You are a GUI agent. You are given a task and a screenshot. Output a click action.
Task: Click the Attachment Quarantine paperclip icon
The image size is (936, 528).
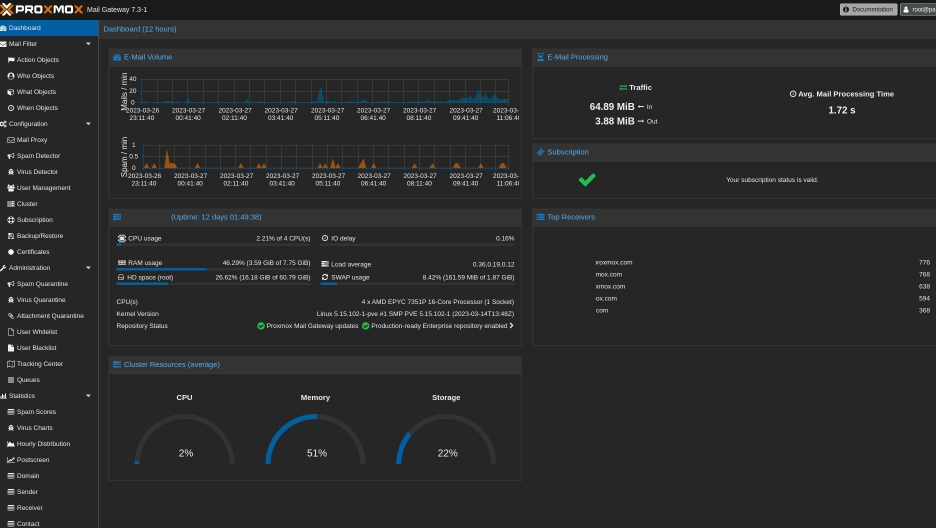pyautogui.click(x=11, y=316)
